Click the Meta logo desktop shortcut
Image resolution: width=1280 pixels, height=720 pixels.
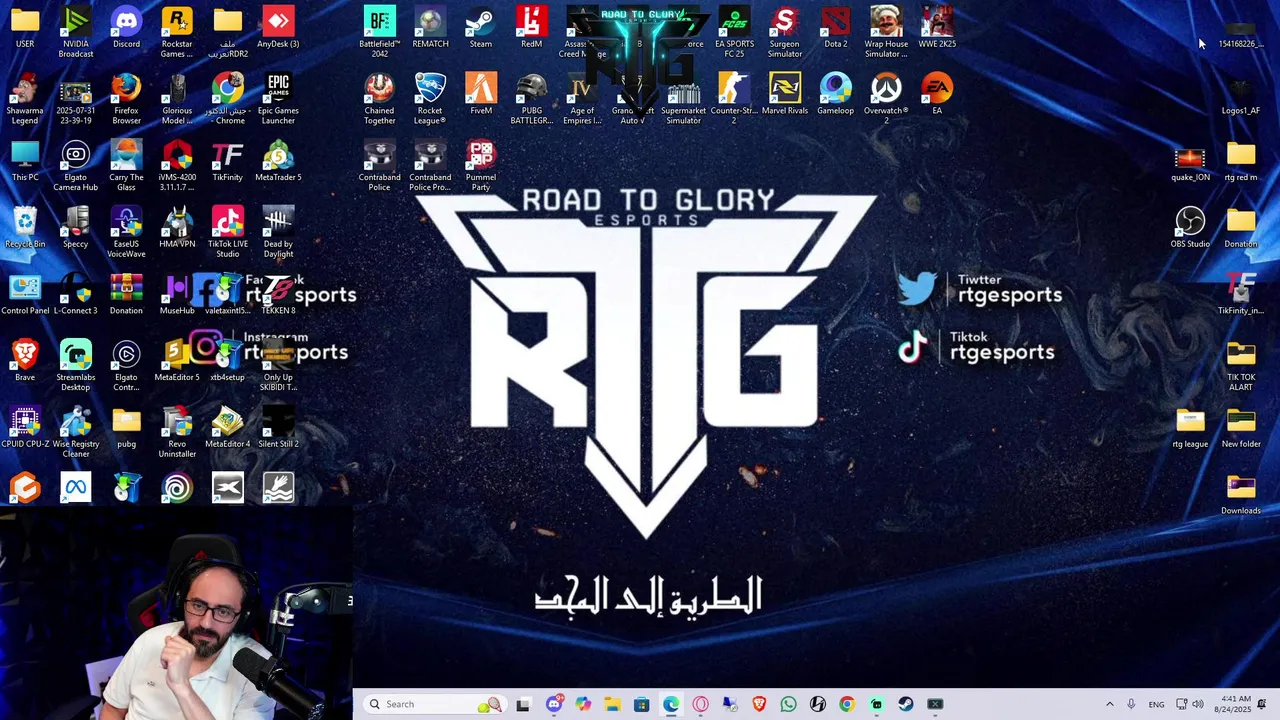point(76,487)
